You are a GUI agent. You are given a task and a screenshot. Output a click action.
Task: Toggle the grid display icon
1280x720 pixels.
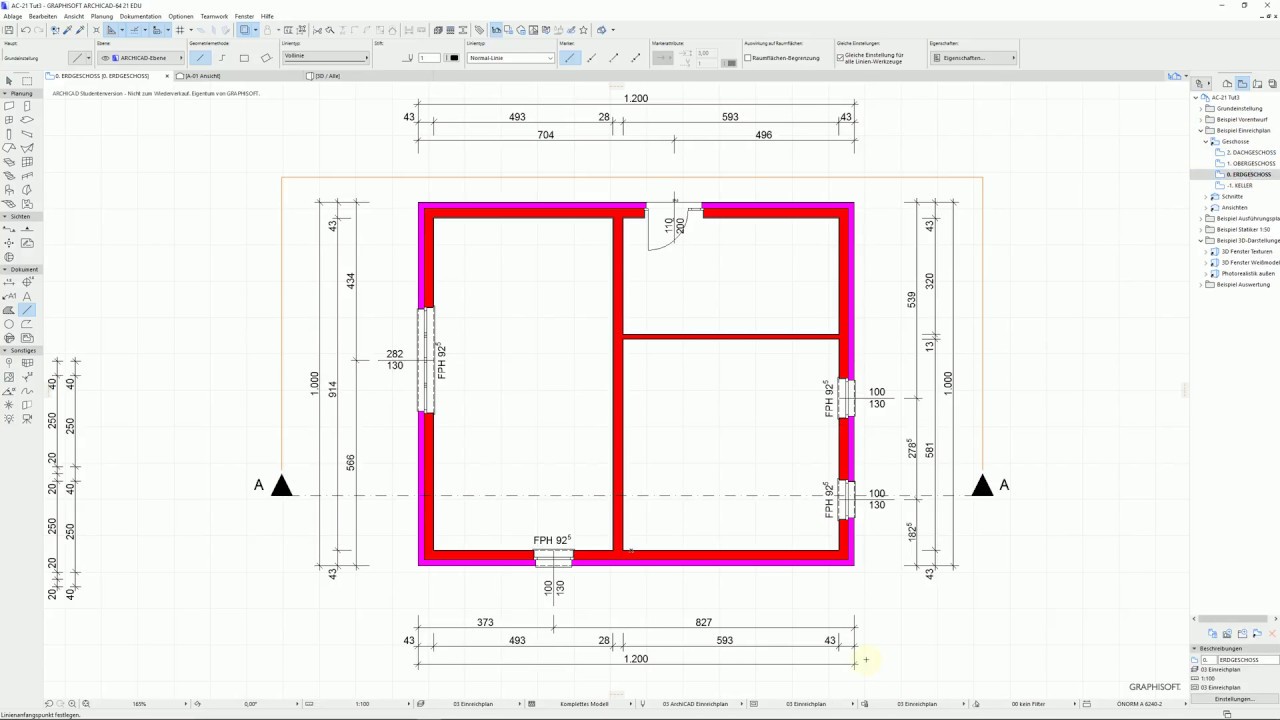[x=180, y=30]
